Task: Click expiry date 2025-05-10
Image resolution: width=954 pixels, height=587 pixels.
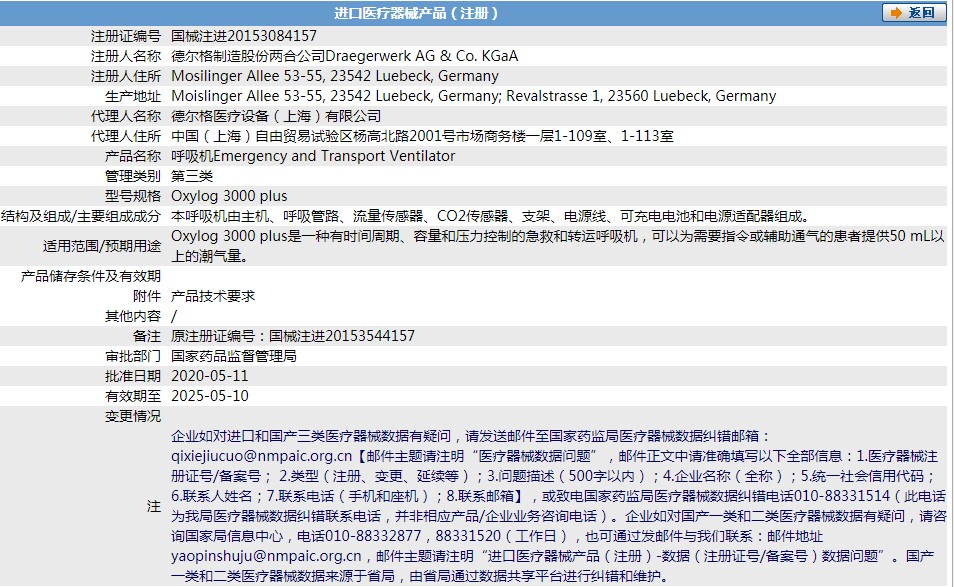Action: (210, 396)
